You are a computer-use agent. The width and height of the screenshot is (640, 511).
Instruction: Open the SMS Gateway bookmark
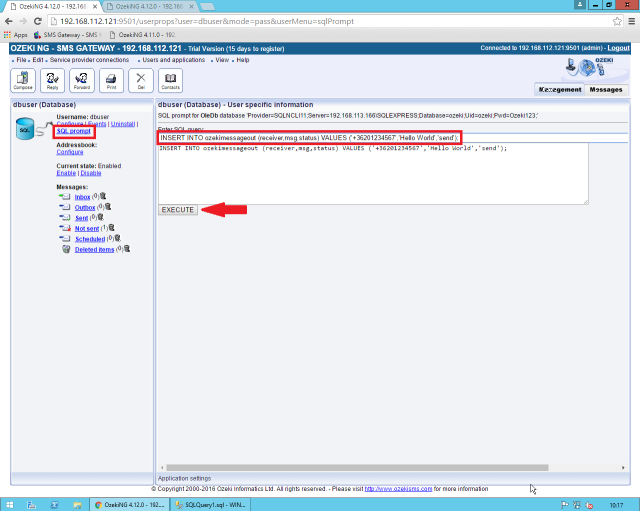coord(67,35)
